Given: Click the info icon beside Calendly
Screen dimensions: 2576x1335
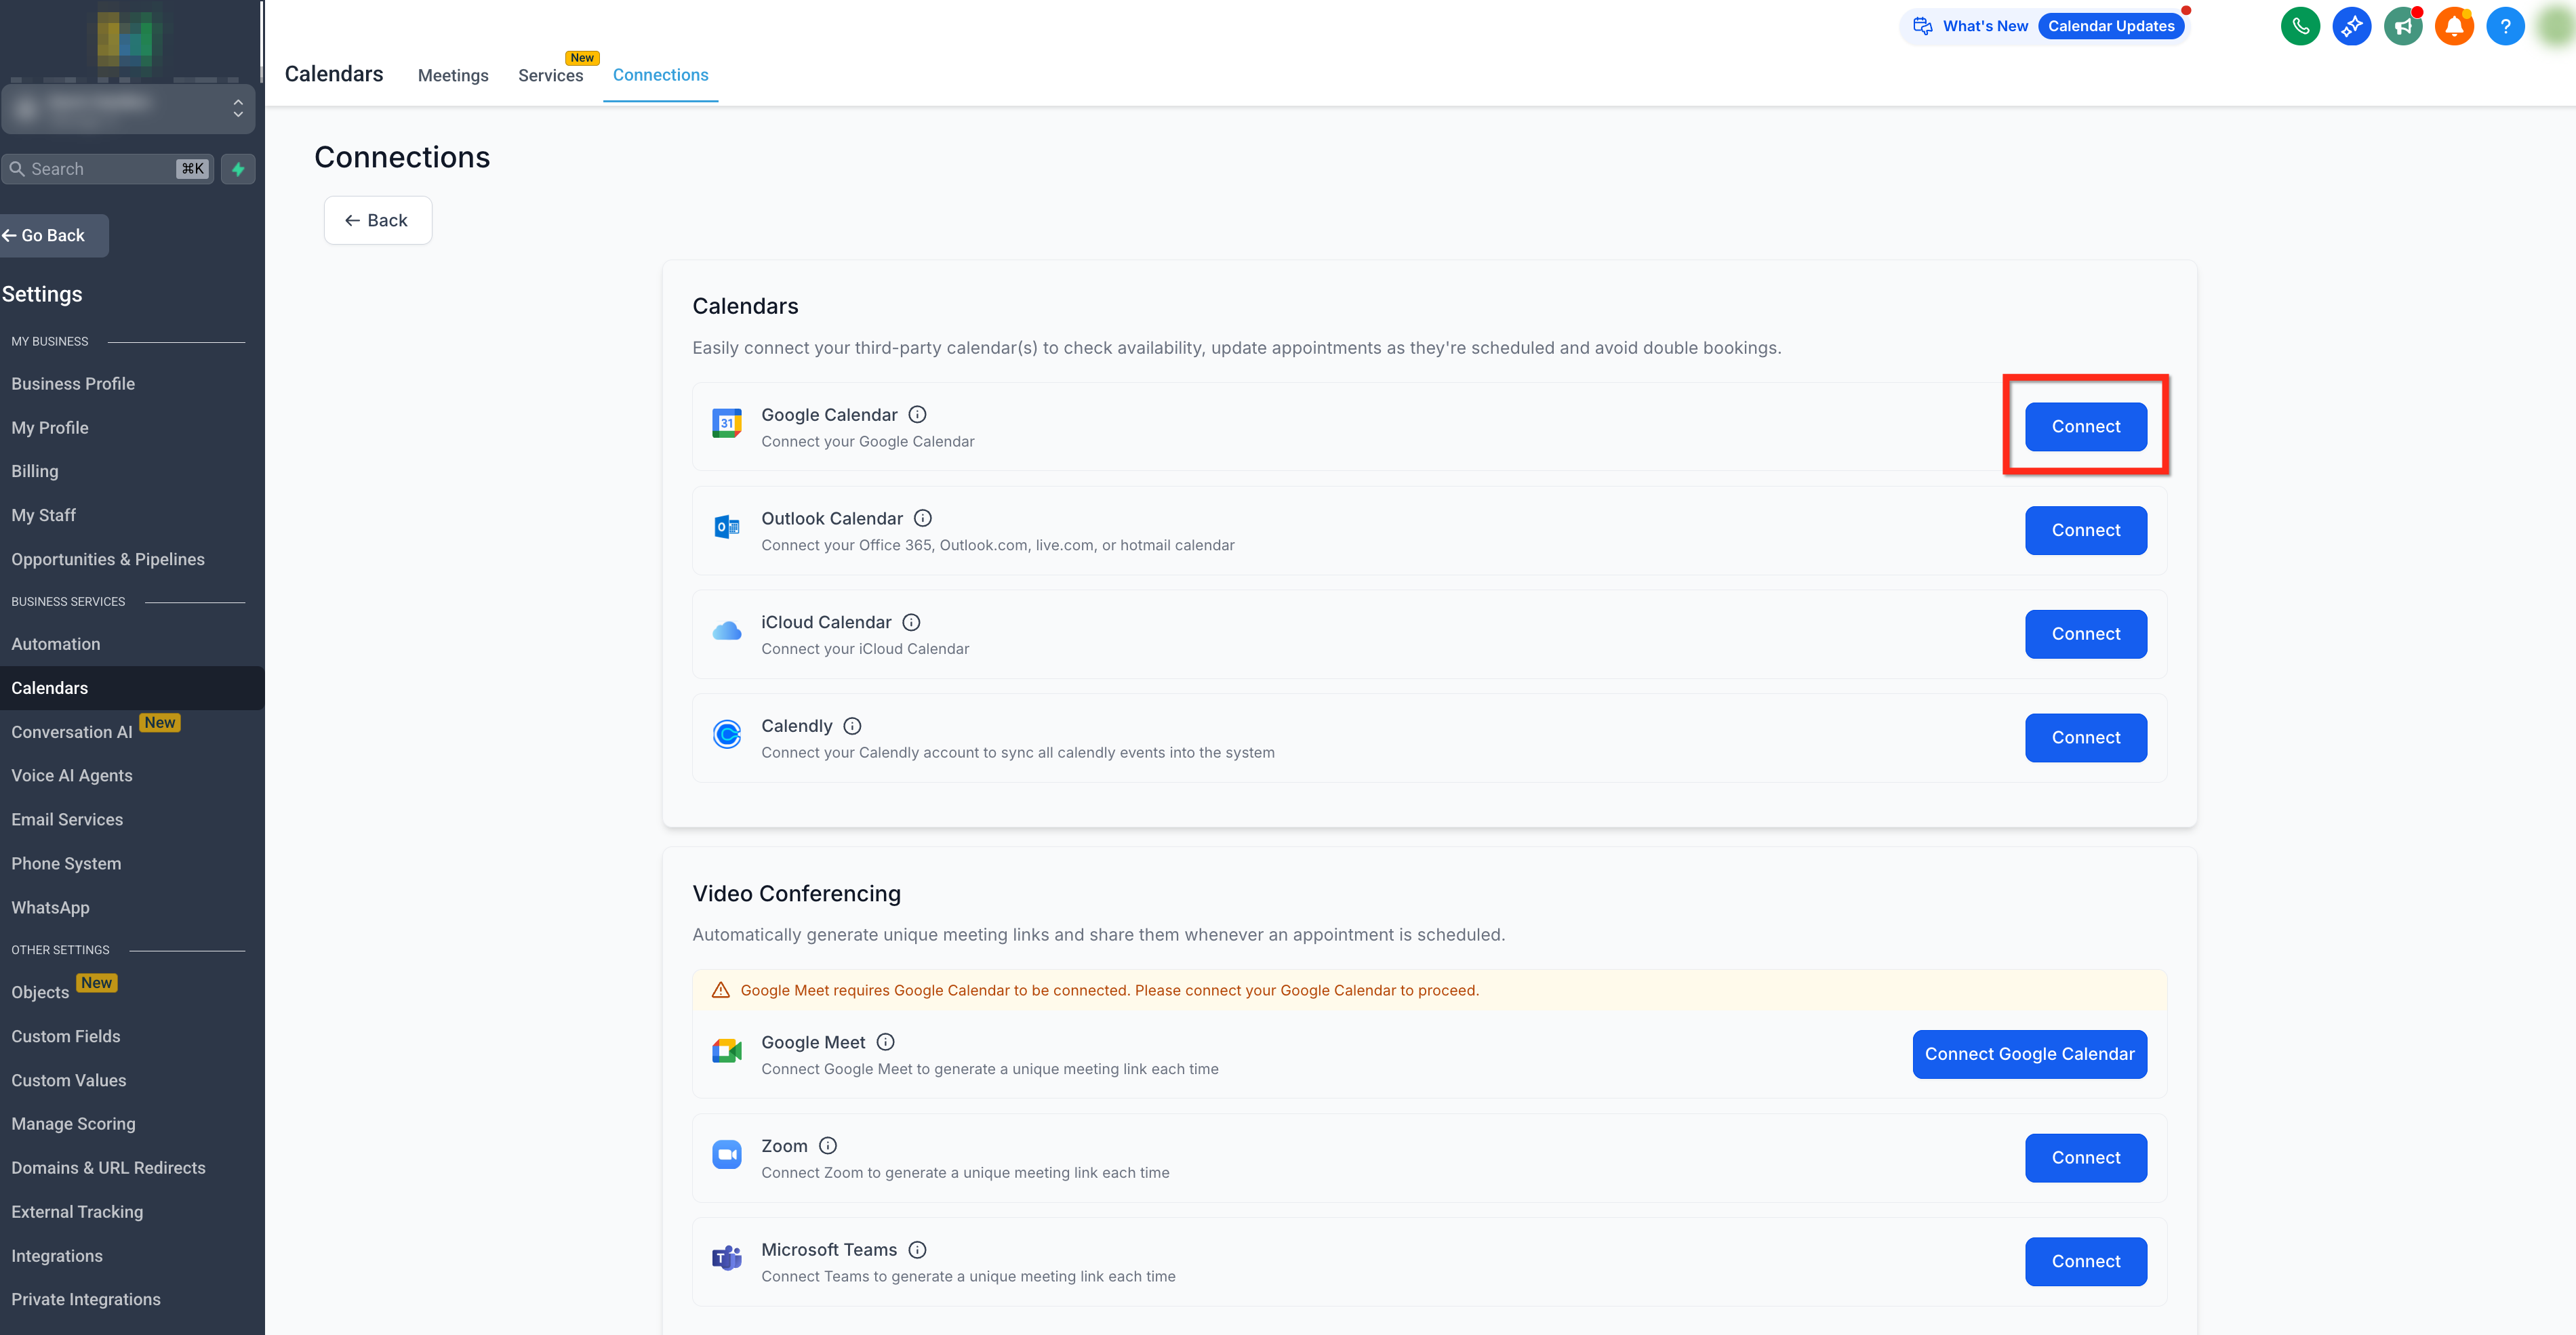Looking at the screenshot, I should tap(852, 725).
